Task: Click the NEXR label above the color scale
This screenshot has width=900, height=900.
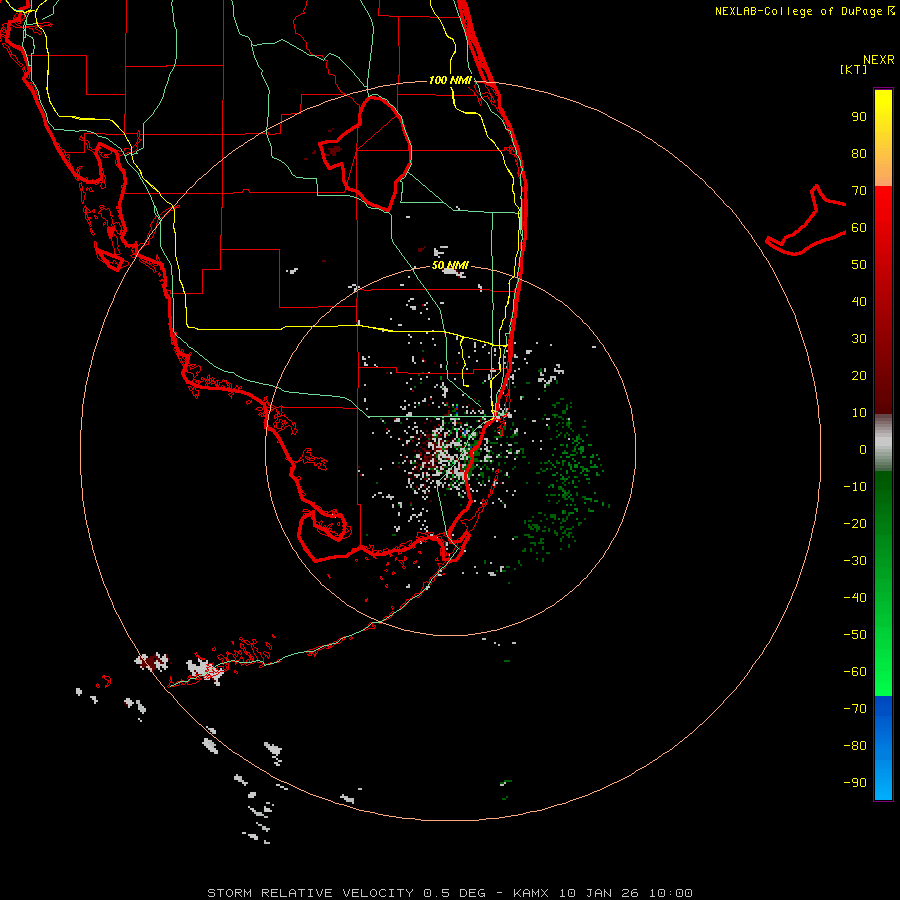Action: tap(878, 60)
